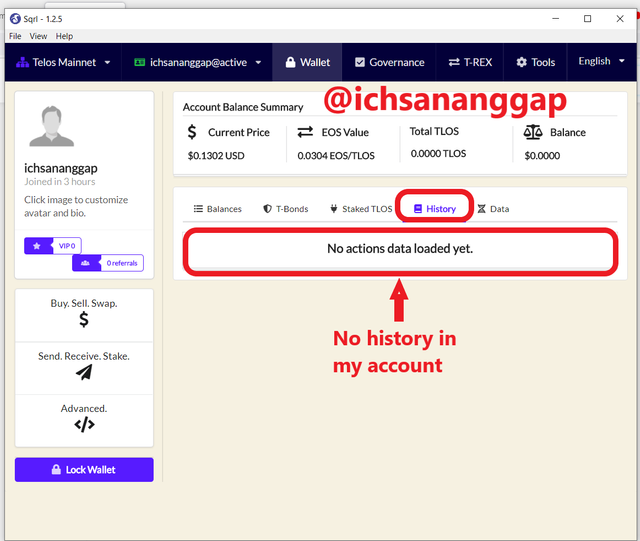Click the Data hourglass icon
640x541 pixels.
click(x=482, y=209)
